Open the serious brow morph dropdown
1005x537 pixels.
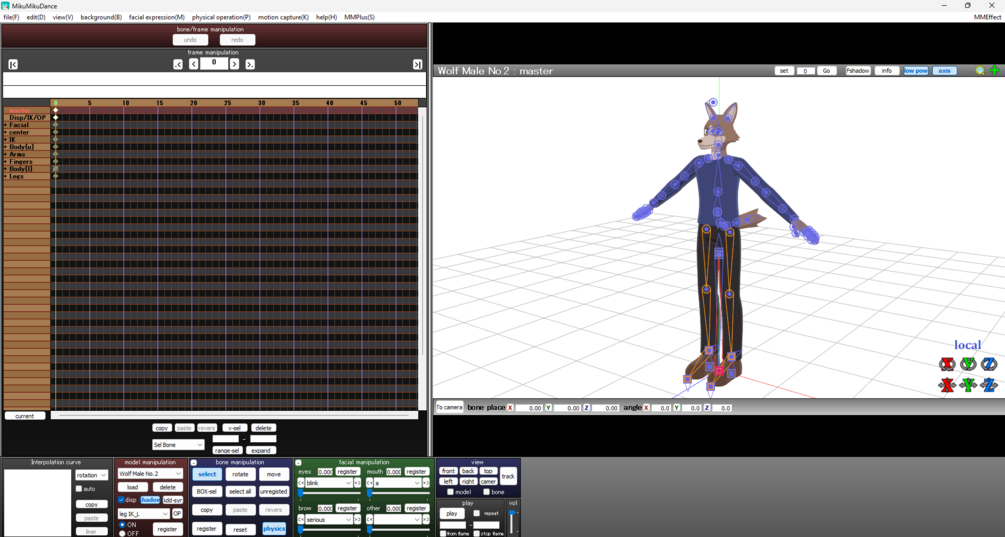click(329, 520)
